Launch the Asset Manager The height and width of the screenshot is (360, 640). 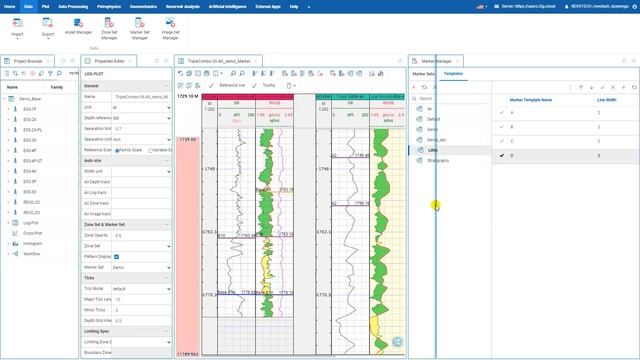point(78,26)
